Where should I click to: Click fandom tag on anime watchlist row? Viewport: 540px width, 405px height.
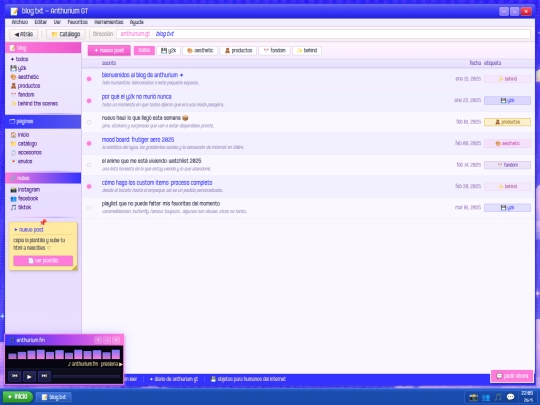[x=507, y=165]
